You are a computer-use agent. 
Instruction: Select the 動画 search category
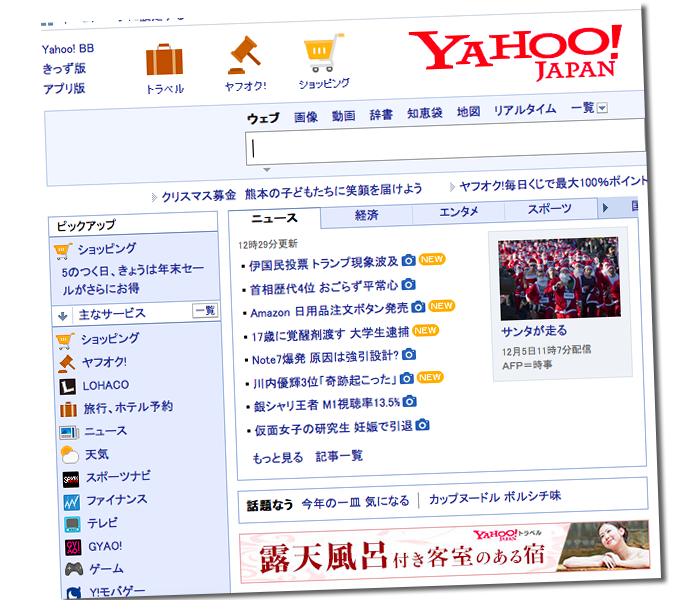[x=343, y=116]
